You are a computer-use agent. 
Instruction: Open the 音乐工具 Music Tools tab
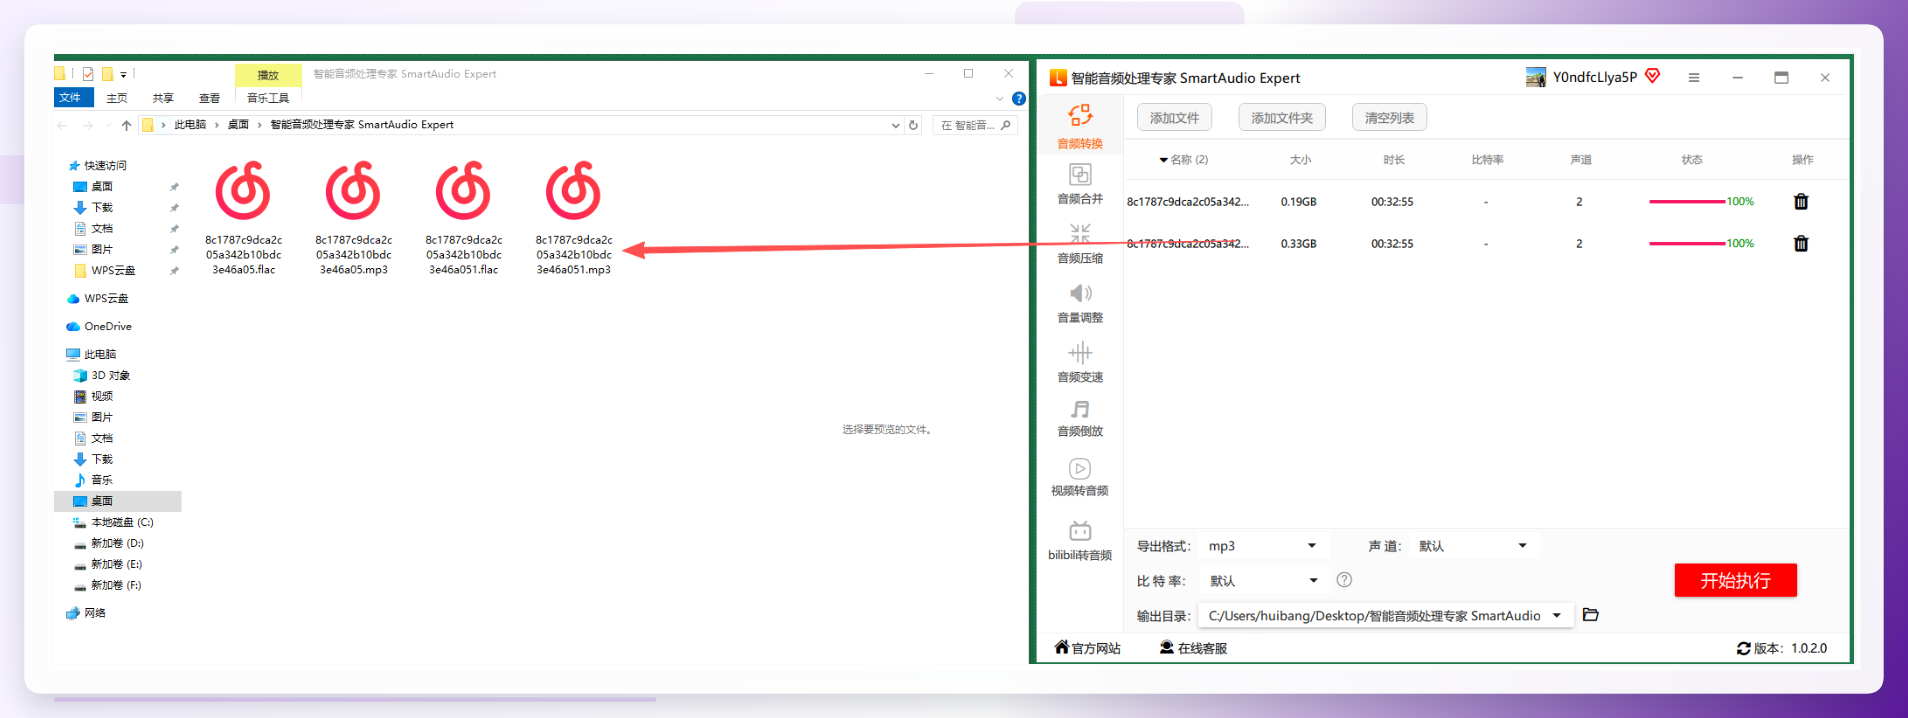coord(268,98)
